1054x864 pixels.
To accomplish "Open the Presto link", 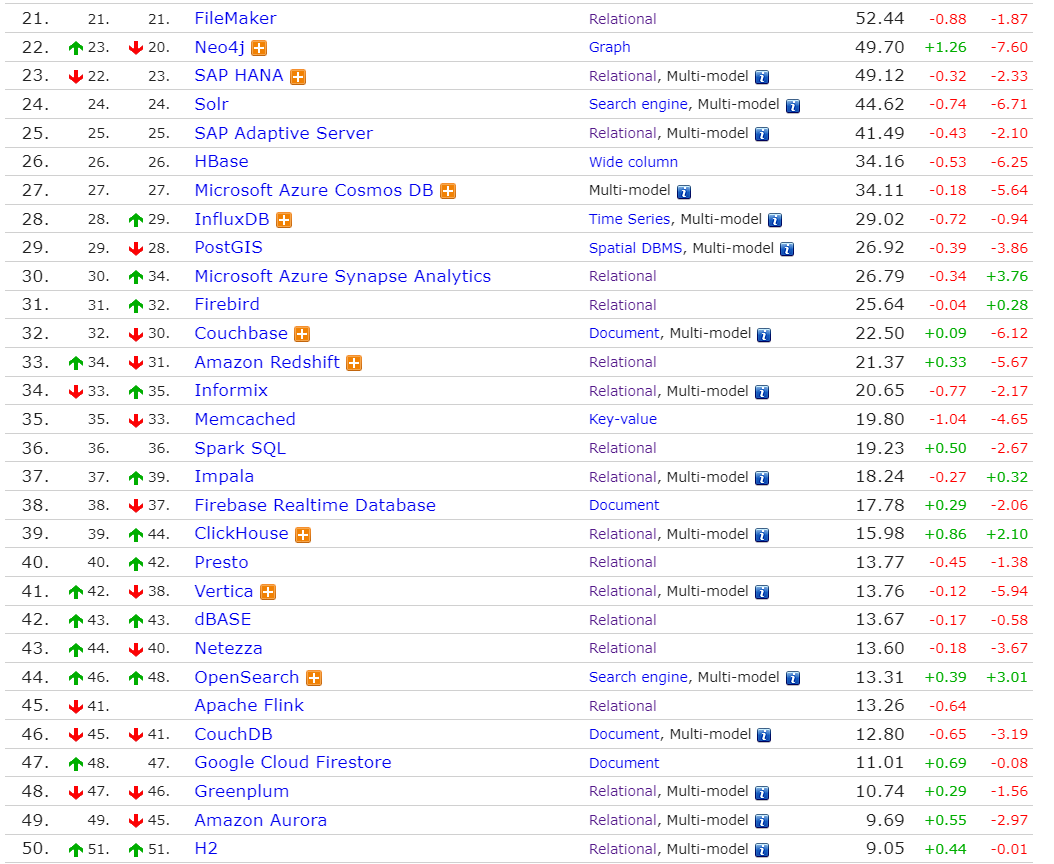I will pos(222,562).
